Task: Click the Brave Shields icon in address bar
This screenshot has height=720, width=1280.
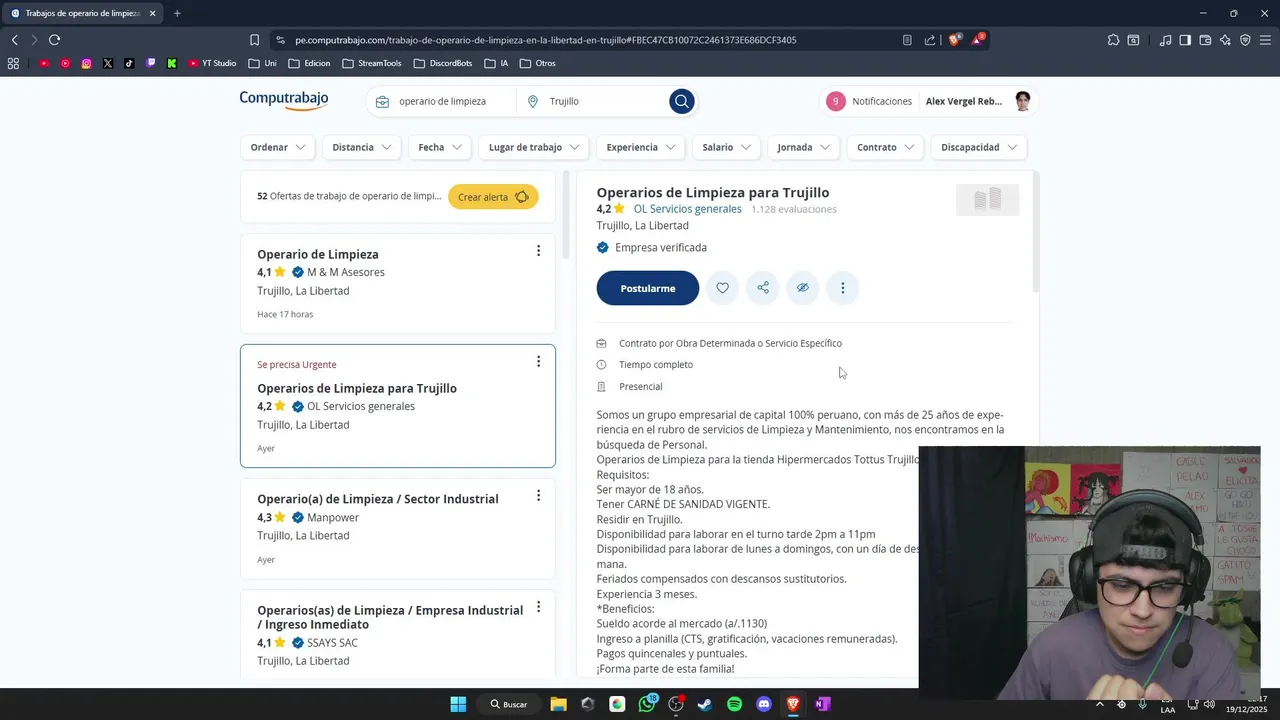Action: pos(954,40)
